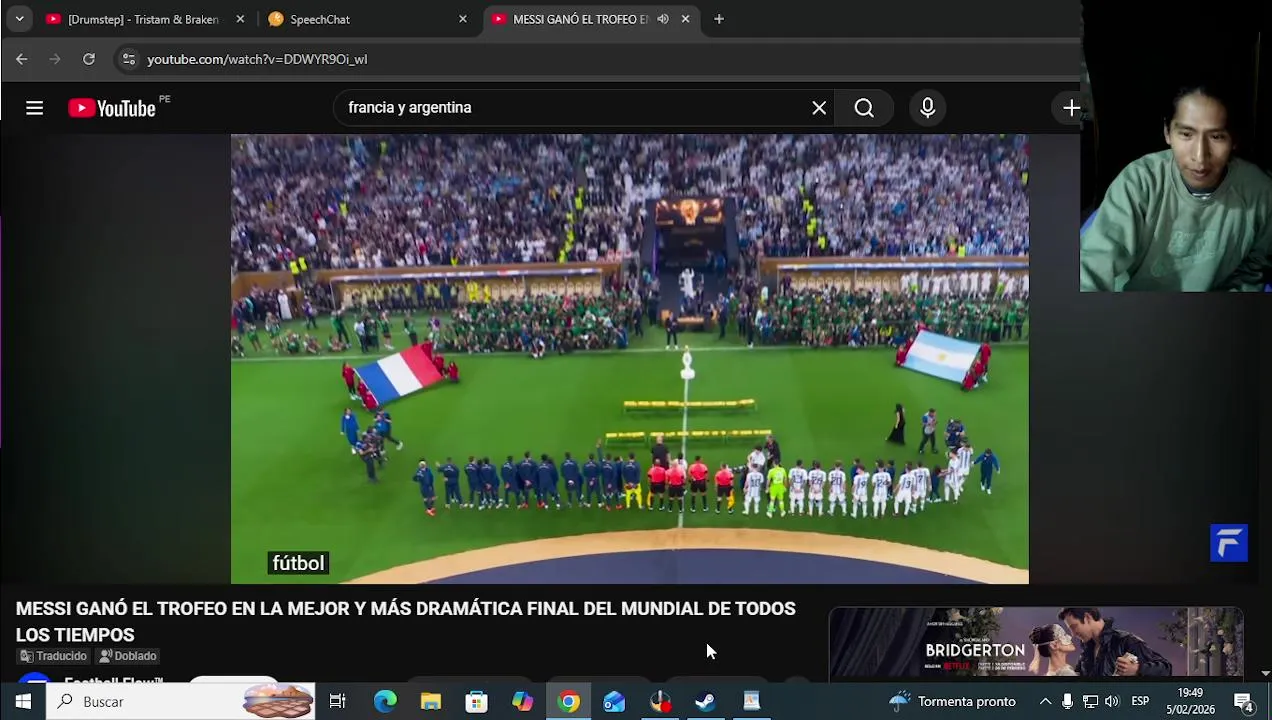
Task: Click the blue F overlay icon
Action: coord(1229,543)
